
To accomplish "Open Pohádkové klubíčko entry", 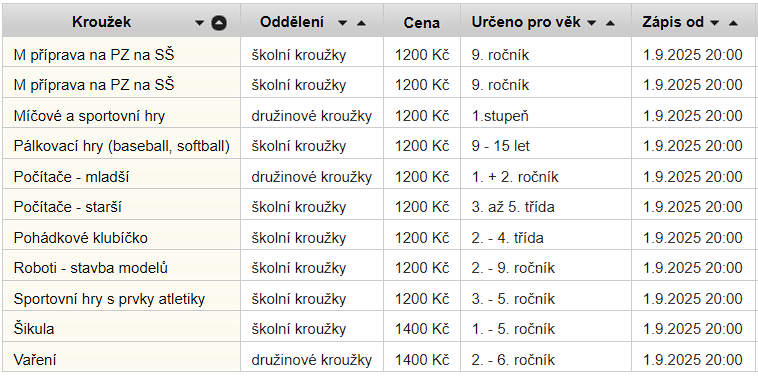I will 80,238.
